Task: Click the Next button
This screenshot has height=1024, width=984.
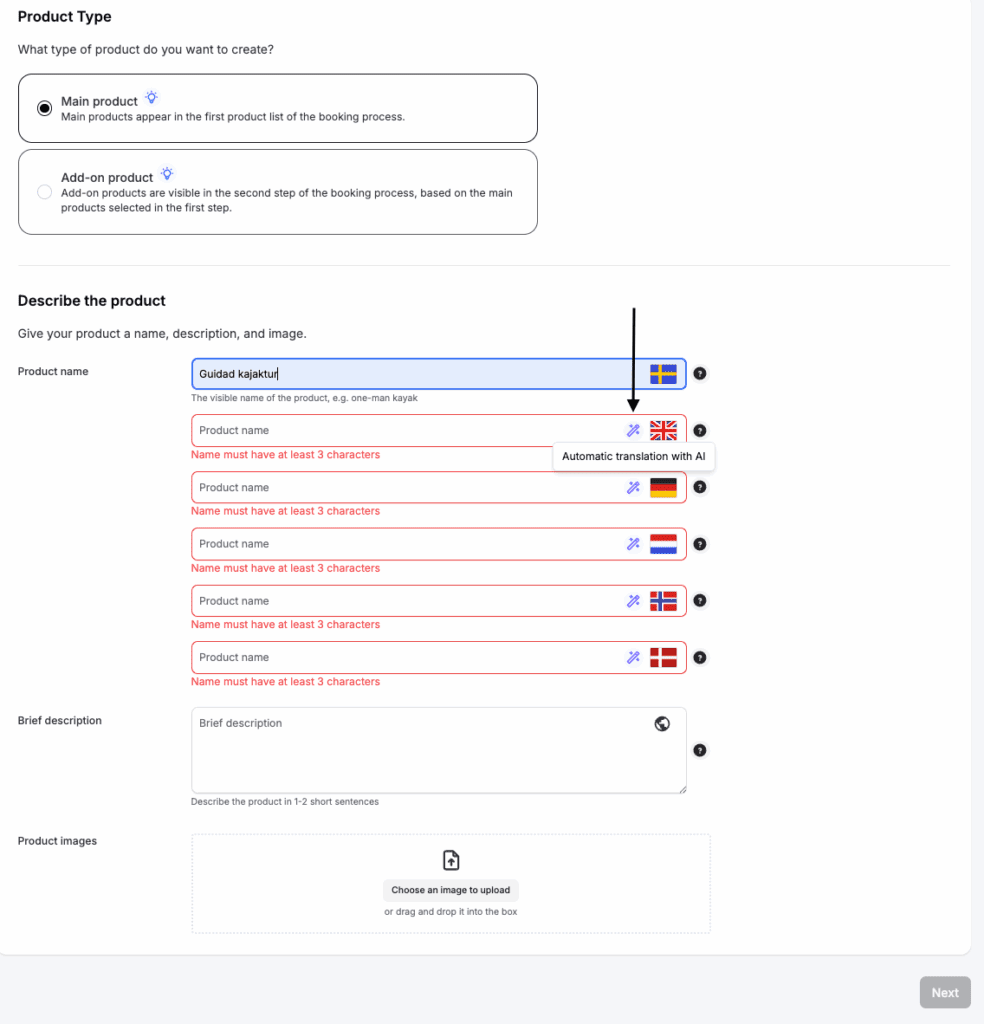Action: point(944,993)
